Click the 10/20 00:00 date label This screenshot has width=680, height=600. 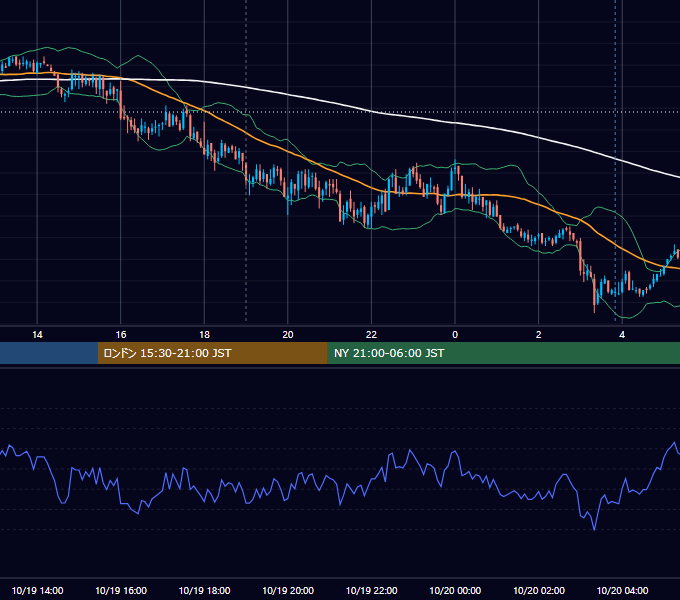pos(455,590)
